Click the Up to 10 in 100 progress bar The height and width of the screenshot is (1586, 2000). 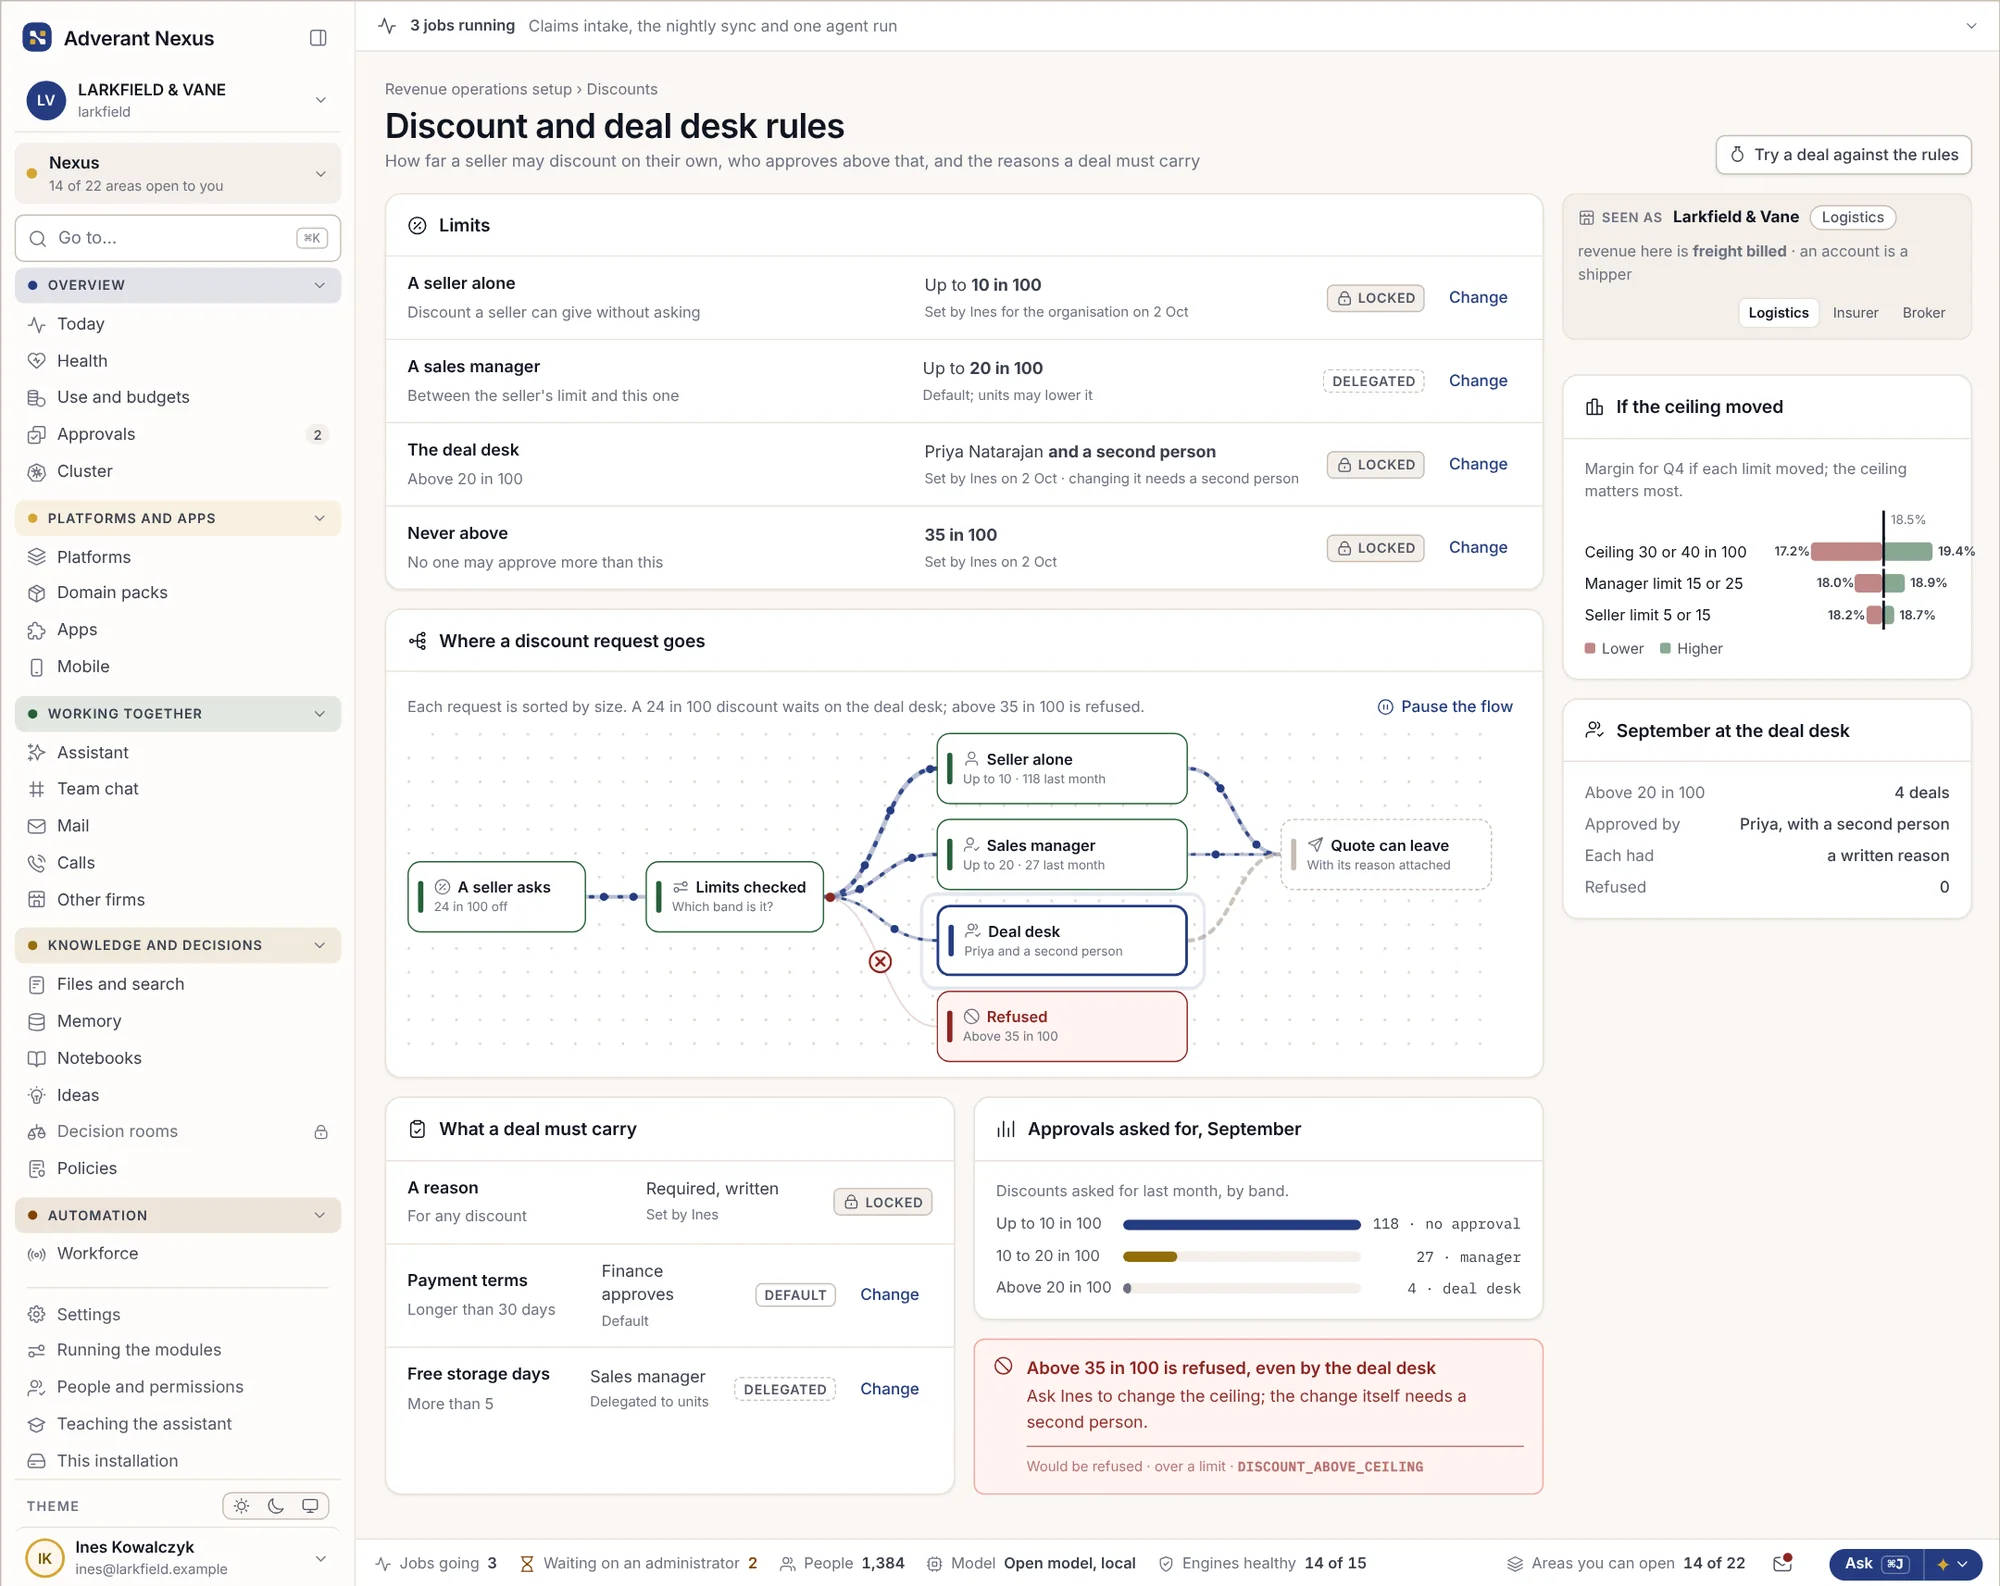tap(1241, 1224)
